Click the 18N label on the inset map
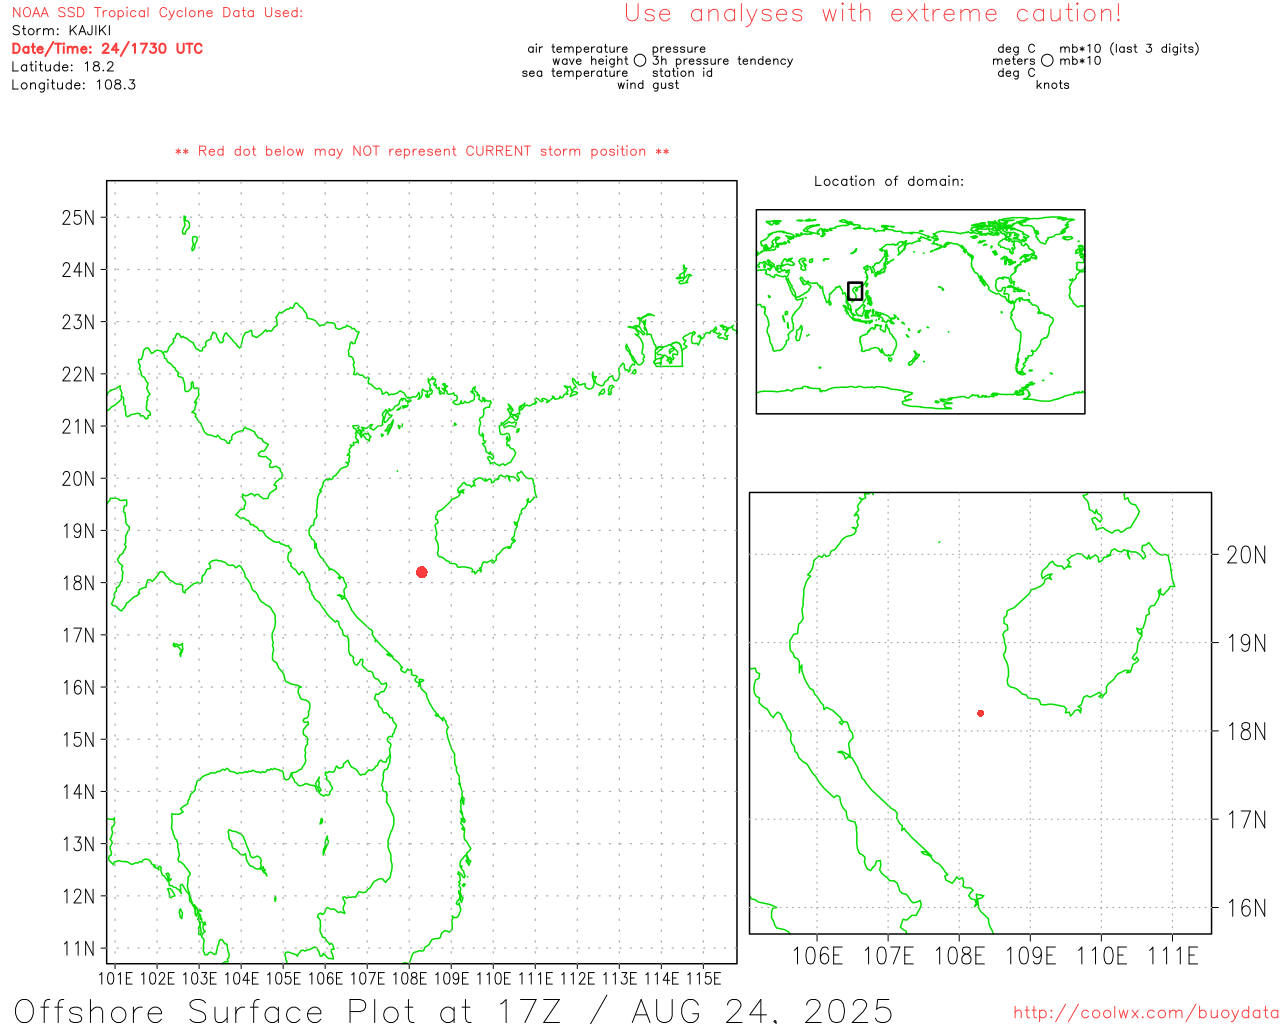The height and width of the screenshot is (1024, 1280). tap(1246, 732)
